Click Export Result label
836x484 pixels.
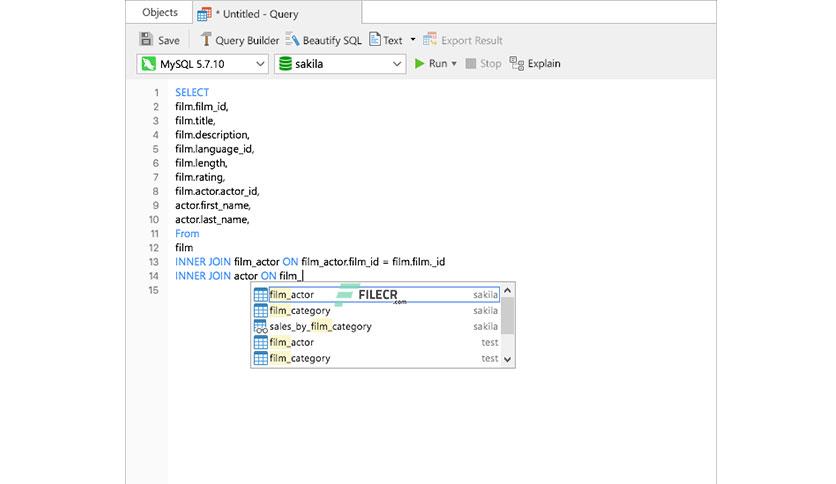tap(472, 41)
